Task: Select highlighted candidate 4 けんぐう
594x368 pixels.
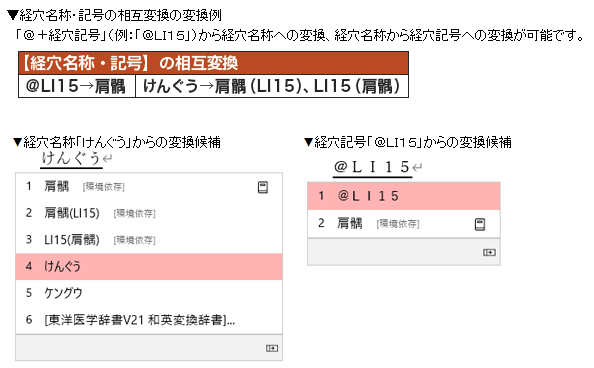Action: click(149, 266)
